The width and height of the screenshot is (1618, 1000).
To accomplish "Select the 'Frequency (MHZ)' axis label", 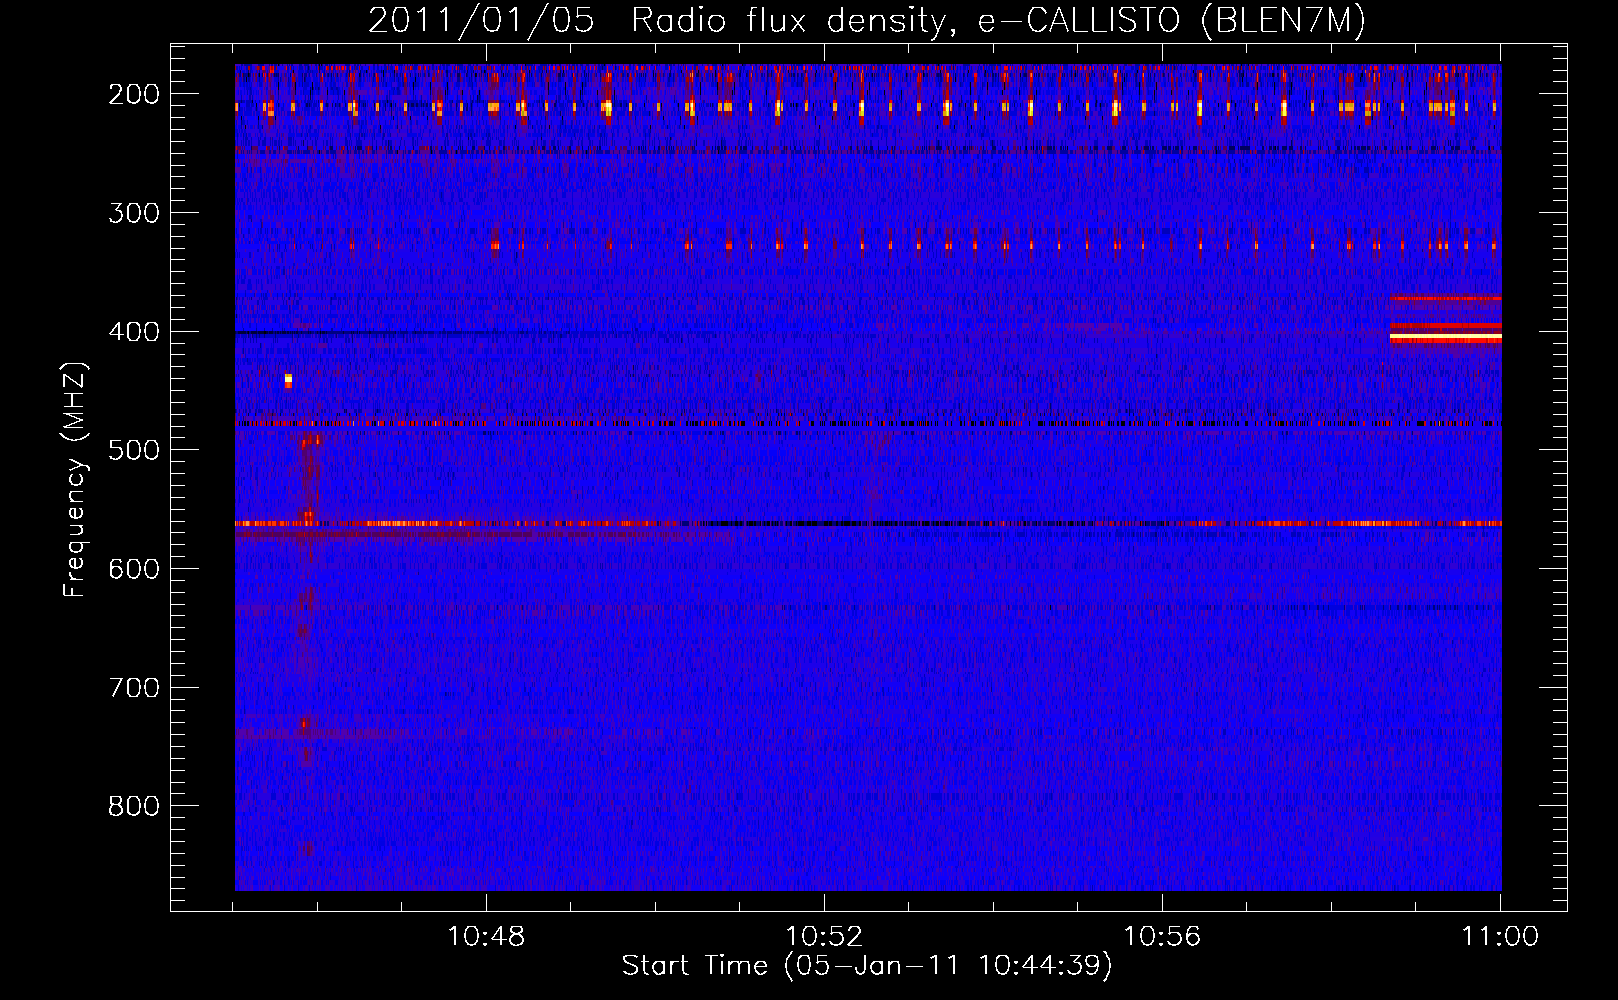I will point(75,480).
